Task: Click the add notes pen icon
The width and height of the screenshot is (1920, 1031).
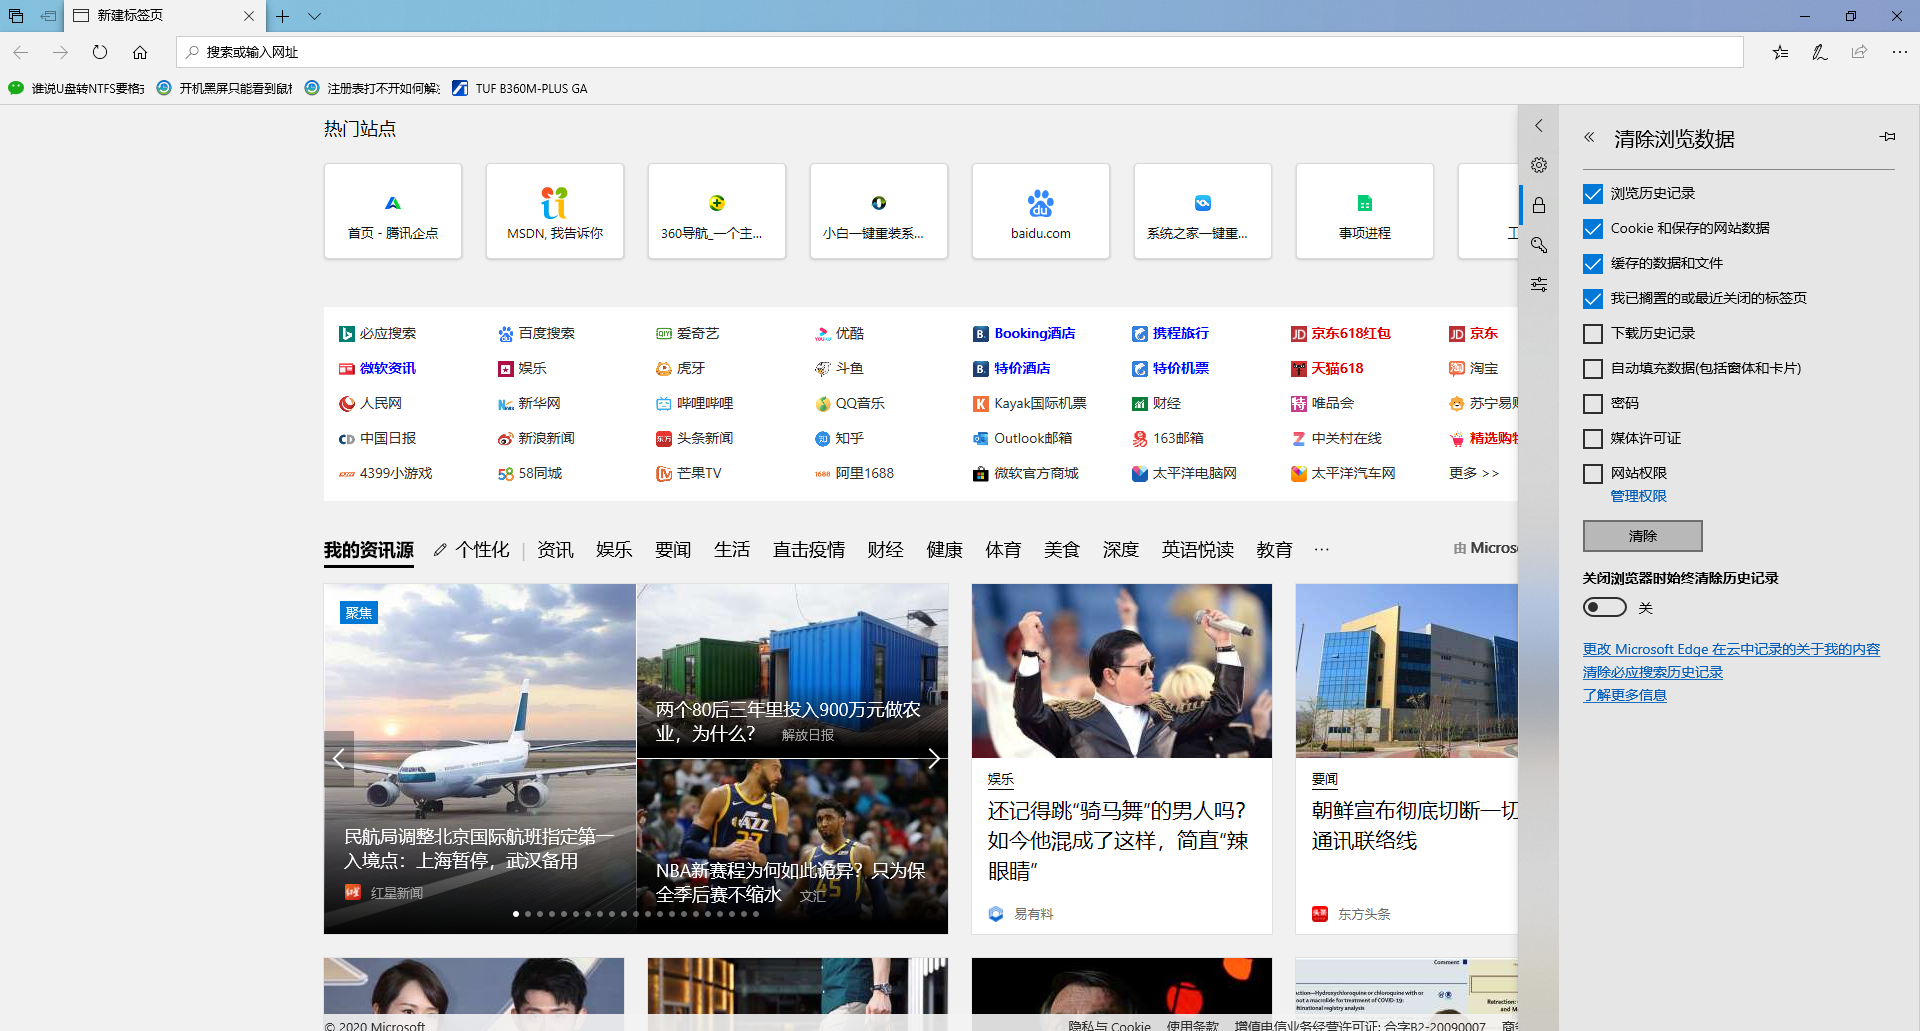Action: [x=1819, y=52]
